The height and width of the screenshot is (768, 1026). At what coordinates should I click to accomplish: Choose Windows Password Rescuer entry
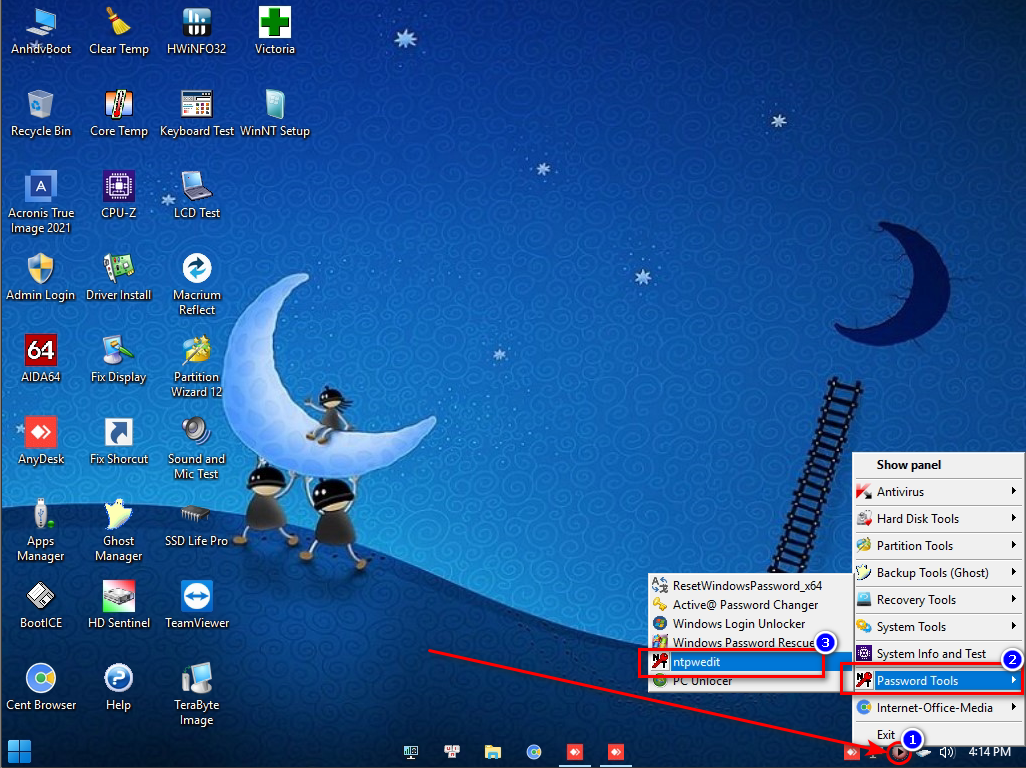click(750, 642)
